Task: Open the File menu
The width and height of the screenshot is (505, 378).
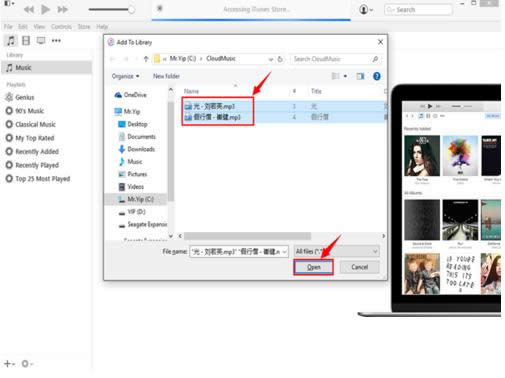Action: [8, 27]
